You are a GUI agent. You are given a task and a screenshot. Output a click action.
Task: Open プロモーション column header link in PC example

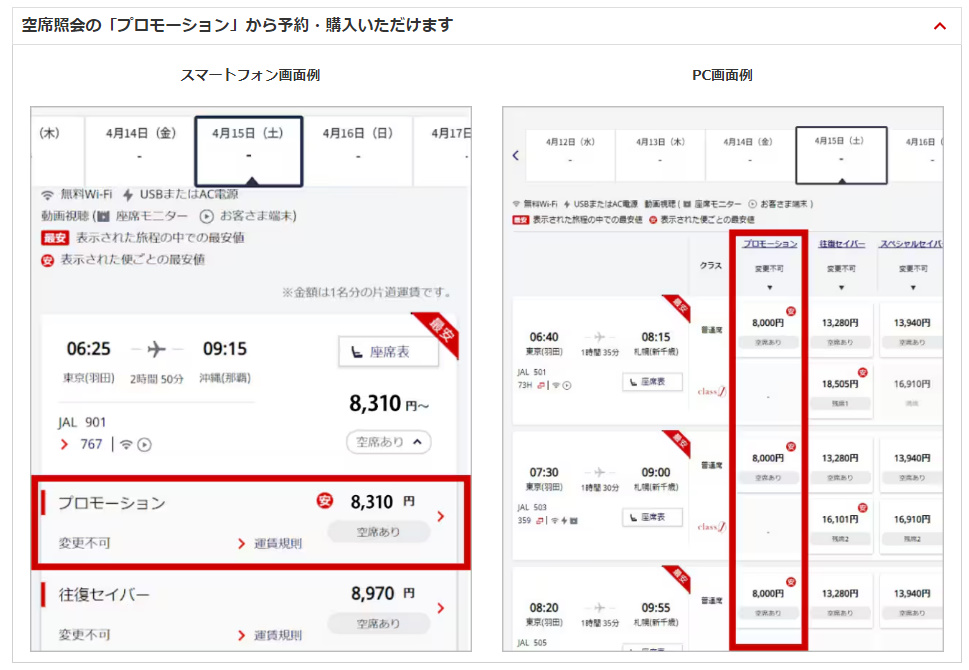click(x=769, y=243)
